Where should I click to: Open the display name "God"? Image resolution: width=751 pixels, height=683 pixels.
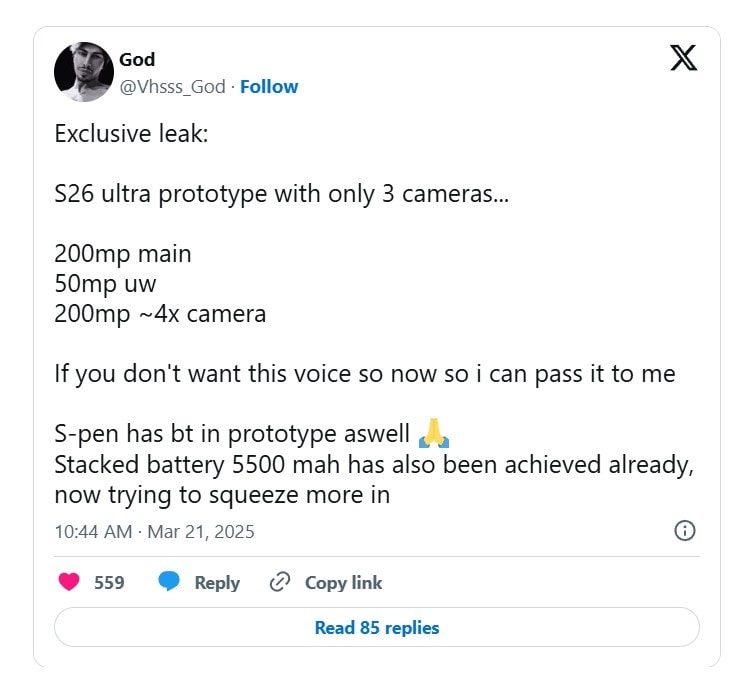[137, 60]
